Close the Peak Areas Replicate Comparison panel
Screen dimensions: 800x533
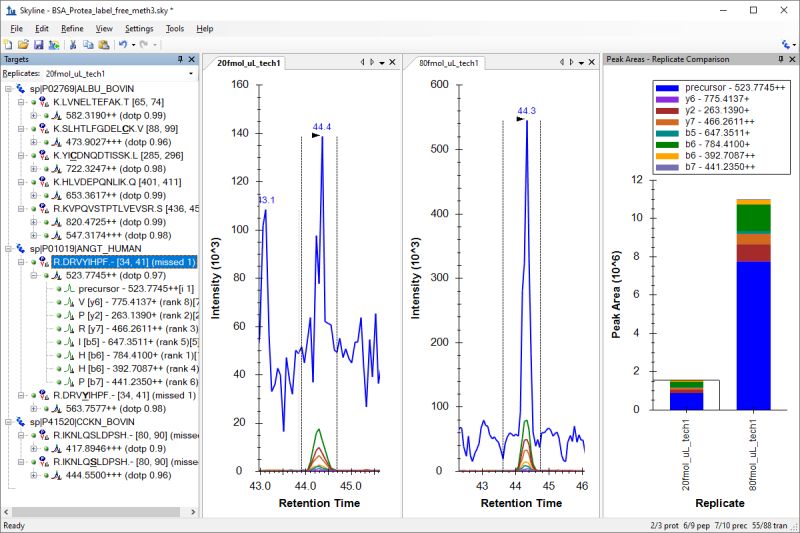pyautogui.click(x=792, y=59)
